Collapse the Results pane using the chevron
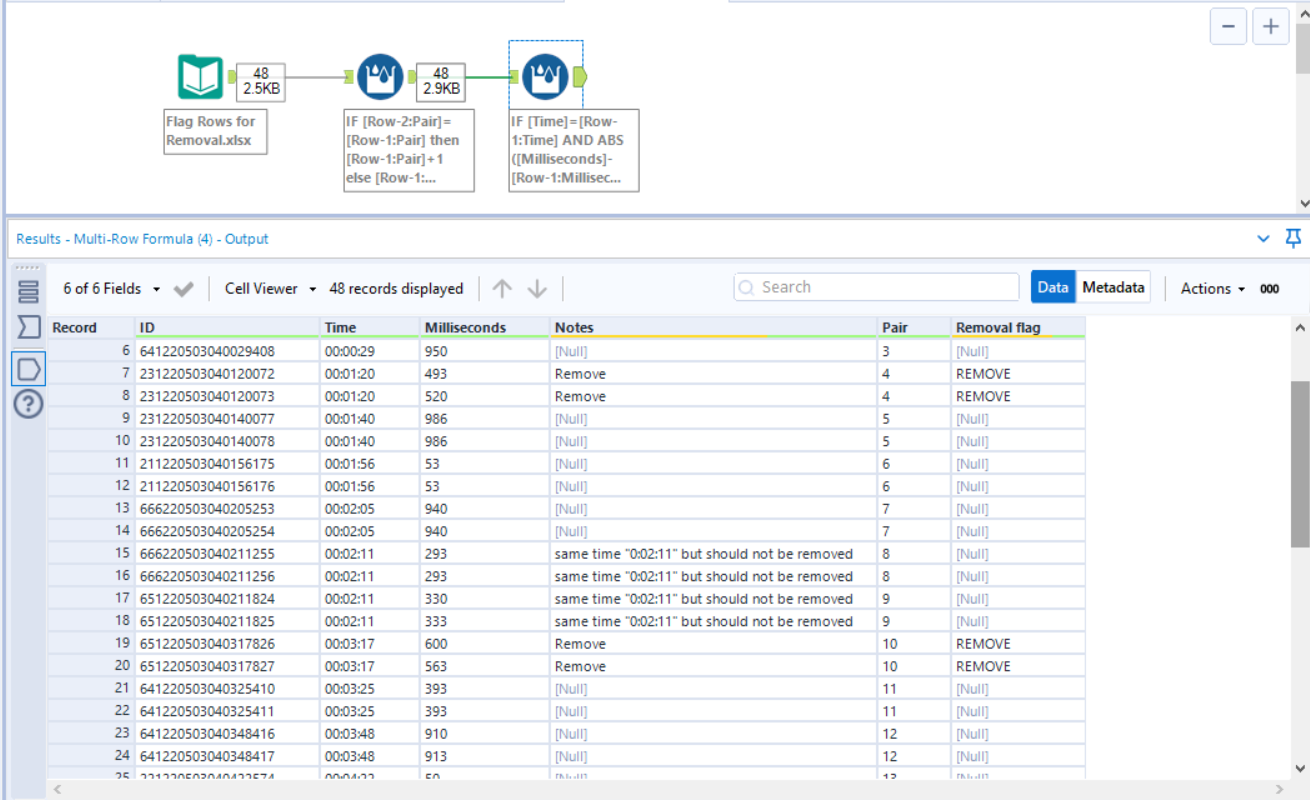The width and height of the screenshot is (1310, 800). 1262,239
